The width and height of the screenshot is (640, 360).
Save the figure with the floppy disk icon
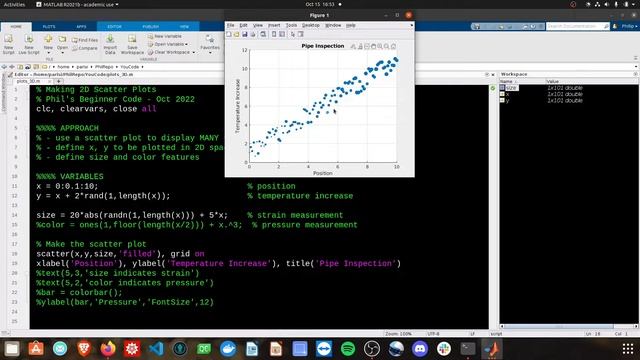coord(244,34)
